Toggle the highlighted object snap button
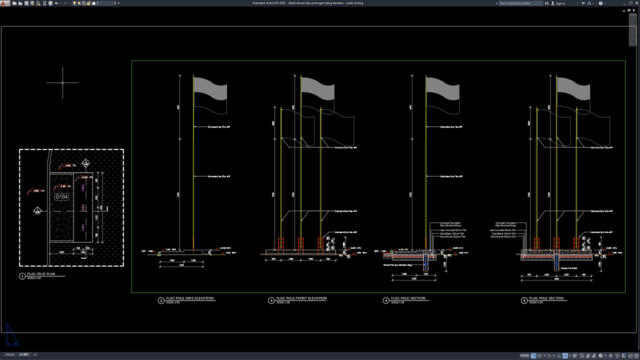The image size is (640, 360). click(565, 356)
